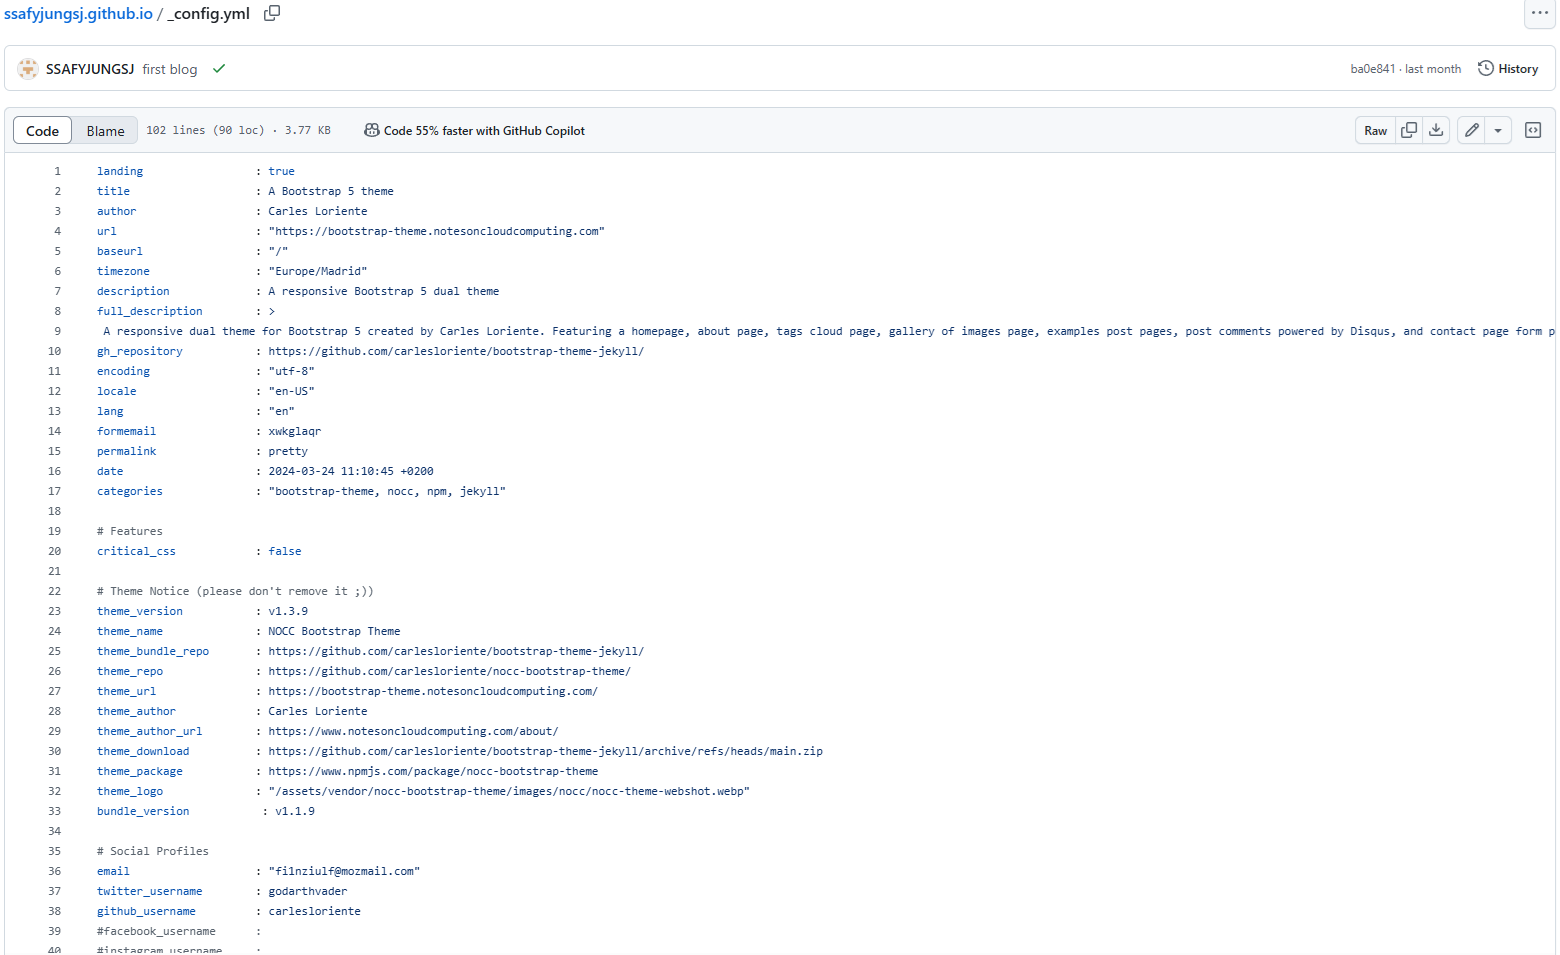Select line number 1
Screen dimensions: 1560x955
coord(57,171)
